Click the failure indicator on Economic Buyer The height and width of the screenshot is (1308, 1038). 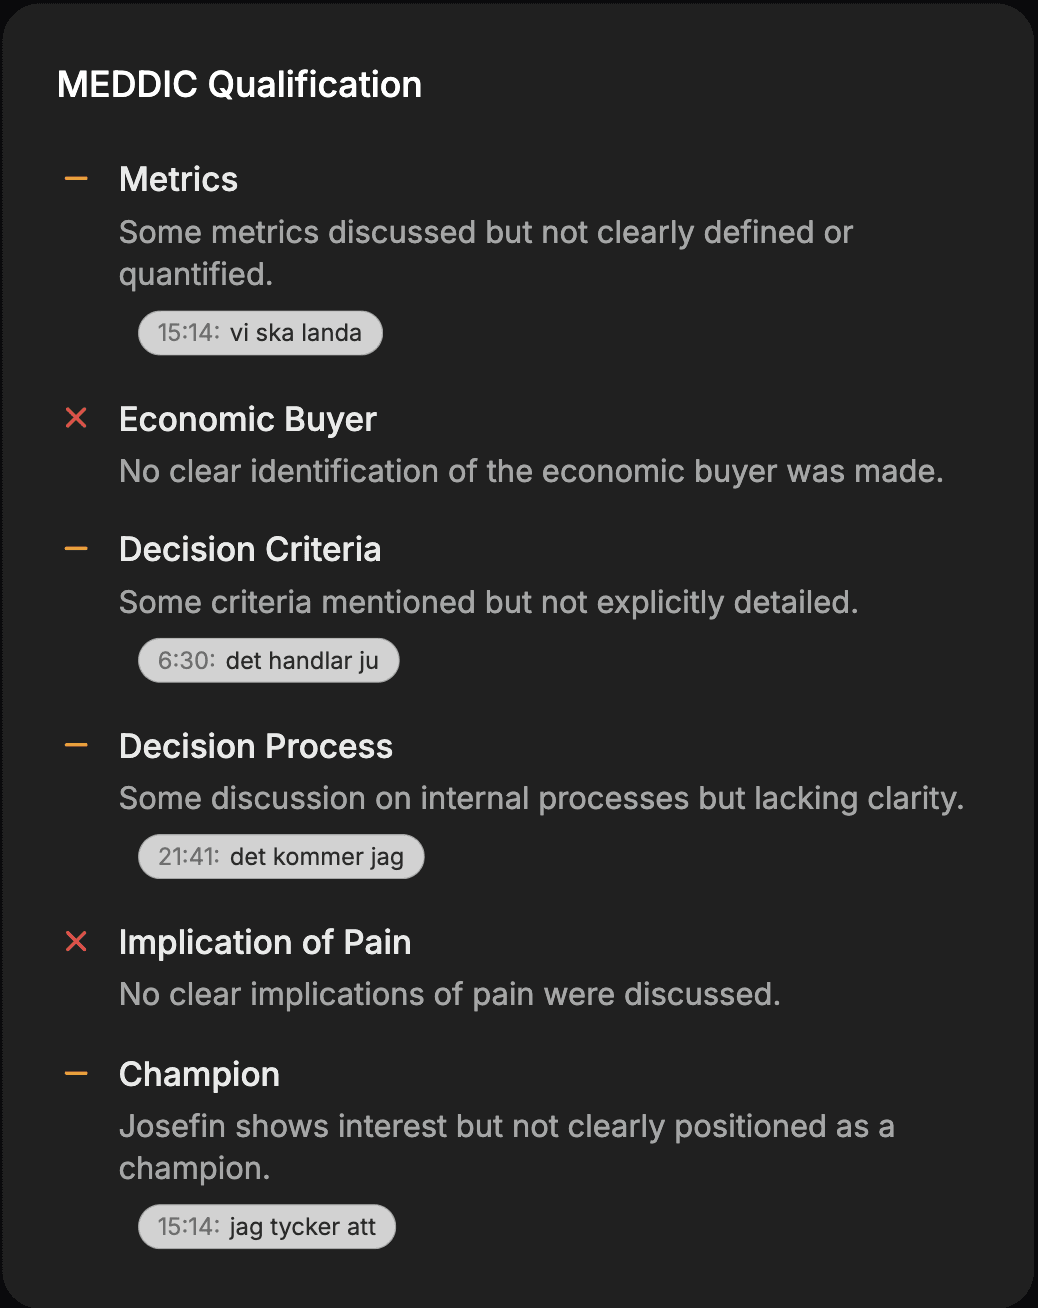click(x=76, y=418)
